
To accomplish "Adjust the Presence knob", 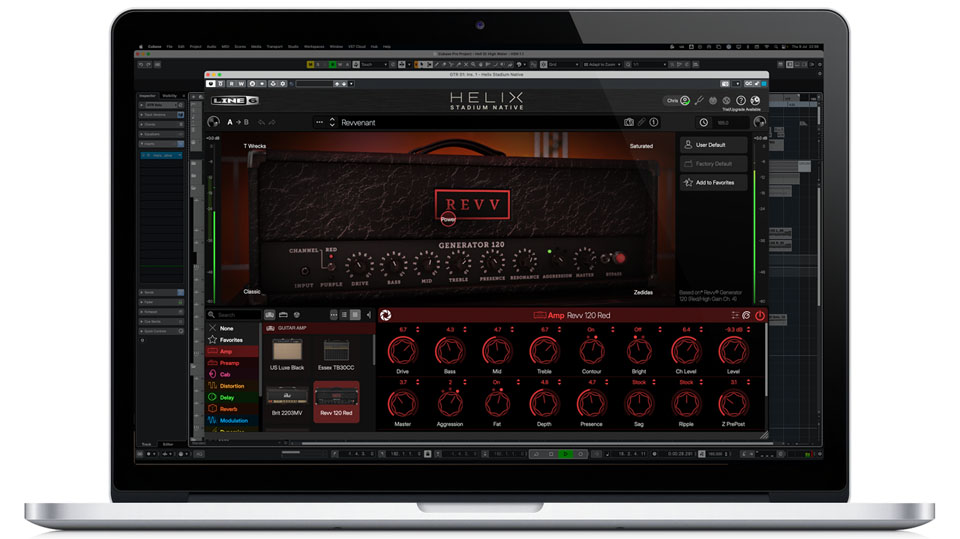I will pos(591,404).
